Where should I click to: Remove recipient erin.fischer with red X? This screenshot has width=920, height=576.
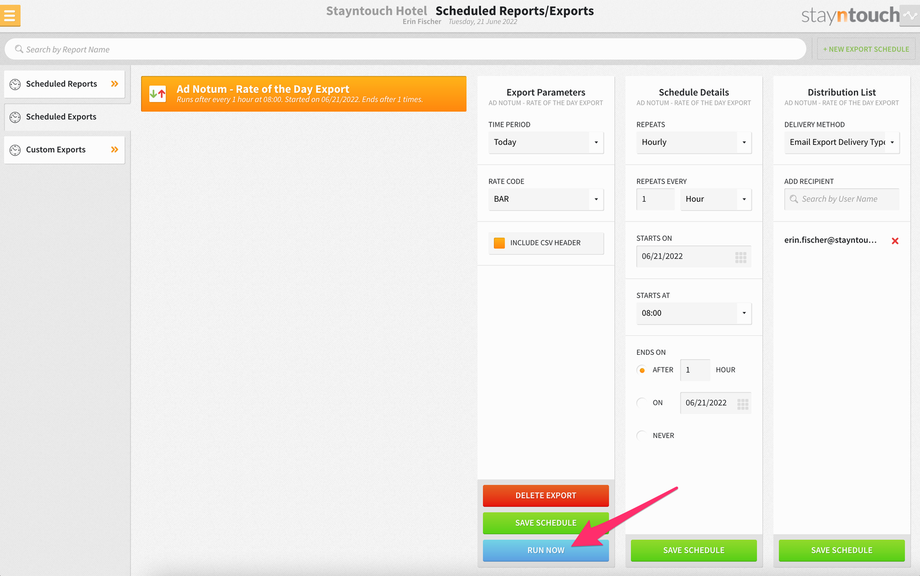(895, 240)
